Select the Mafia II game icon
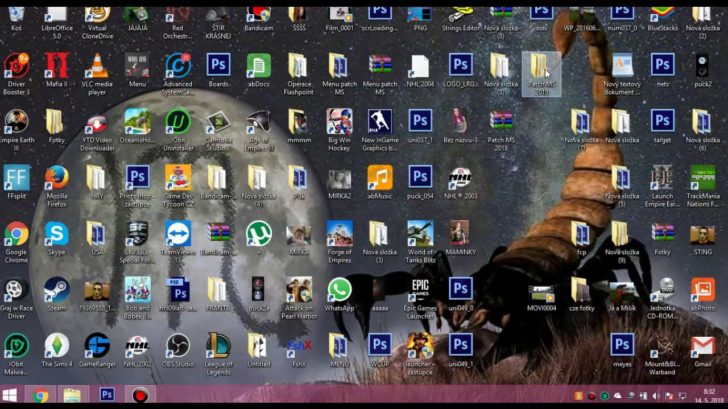The height and width of the screenshot is (409, 728). click(56, 68)
